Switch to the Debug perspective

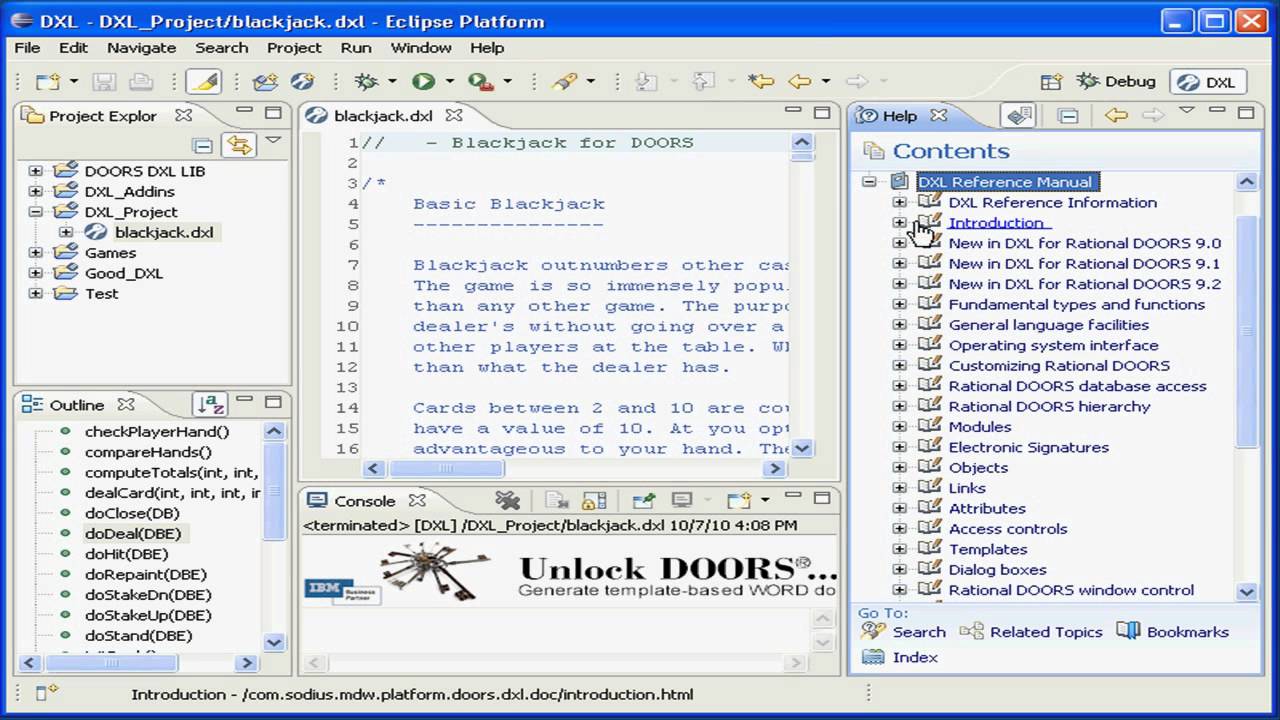click(1116, 82)
